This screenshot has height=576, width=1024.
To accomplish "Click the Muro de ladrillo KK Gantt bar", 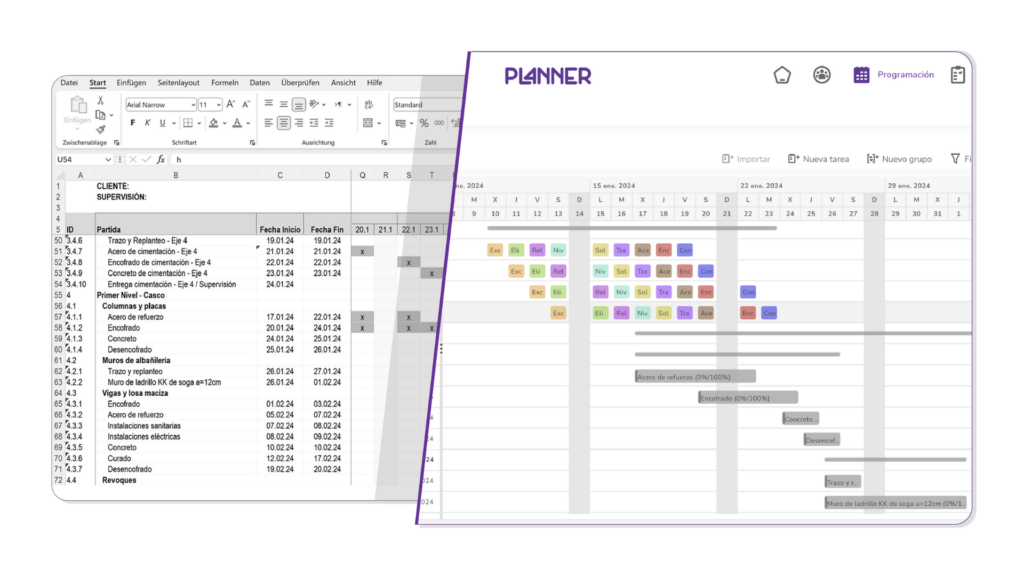I will (896, 504).
